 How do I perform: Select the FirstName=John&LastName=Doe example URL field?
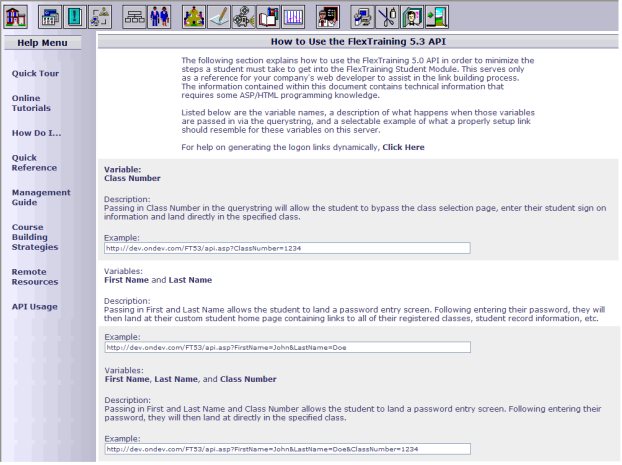(288, 348)
